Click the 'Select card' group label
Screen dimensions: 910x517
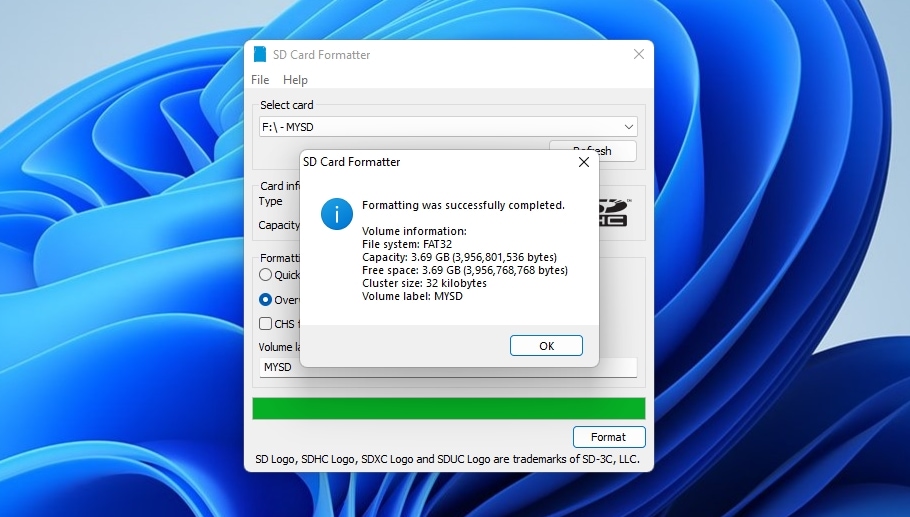pyautogui.click(x=287, y=105)
